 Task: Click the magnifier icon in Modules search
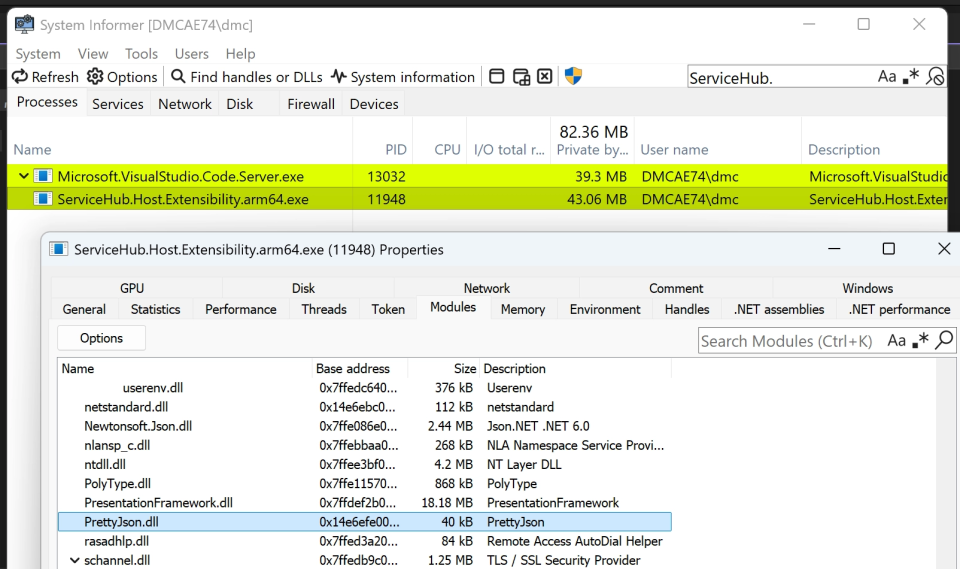click(x=944, y=340)
